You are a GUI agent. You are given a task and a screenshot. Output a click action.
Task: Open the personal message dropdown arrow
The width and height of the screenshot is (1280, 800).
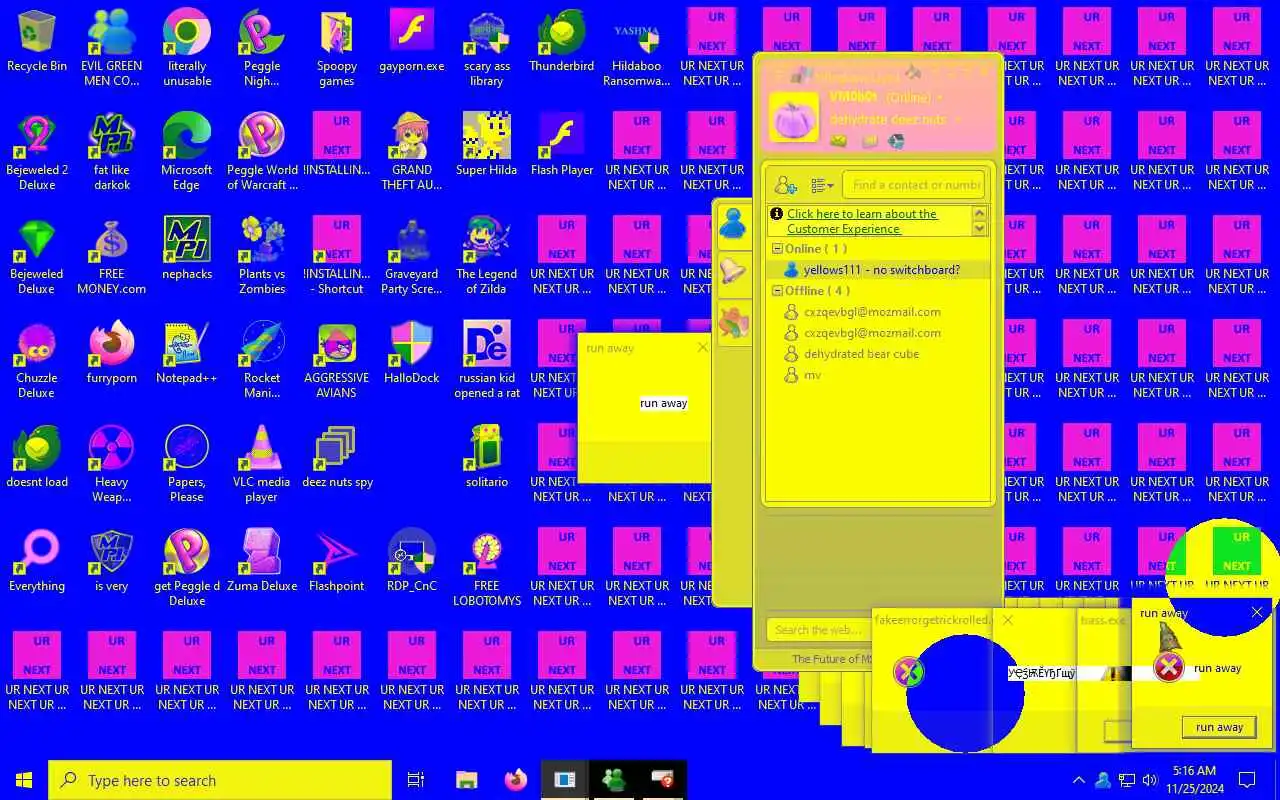(957, 120)
